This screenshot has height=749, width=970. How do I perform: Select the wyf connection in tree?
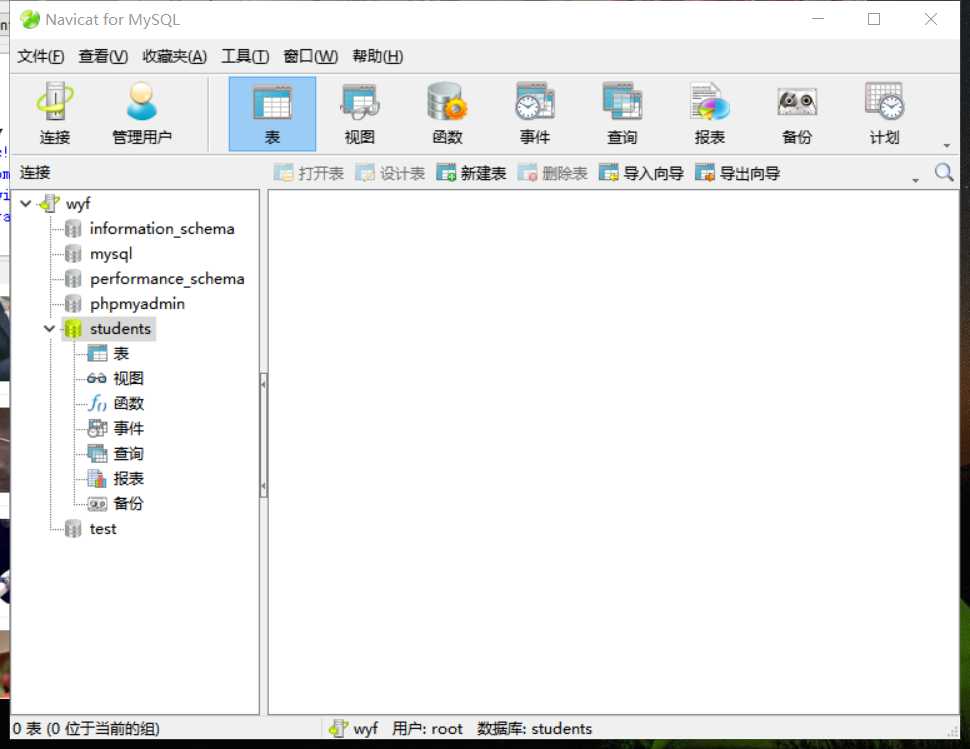click(78, 203)
